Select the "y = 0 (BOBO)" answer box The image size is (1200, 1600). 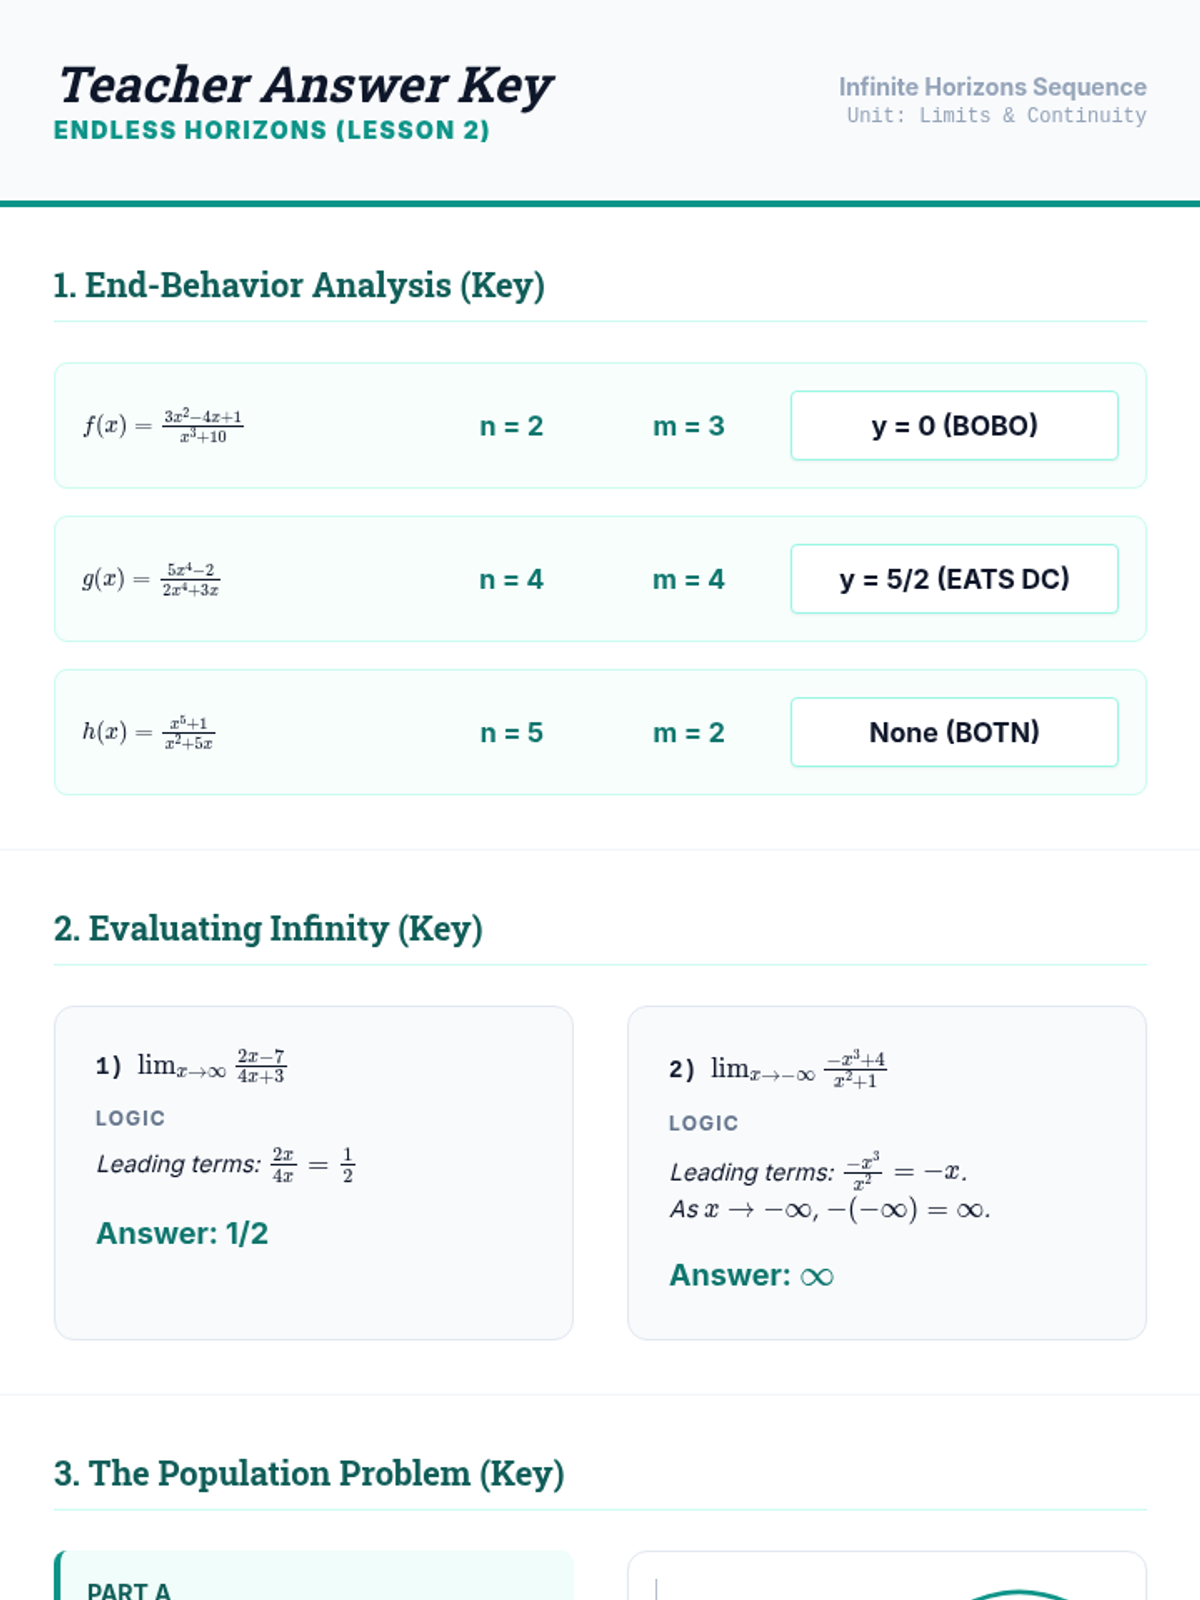click(x=954, y=426)
